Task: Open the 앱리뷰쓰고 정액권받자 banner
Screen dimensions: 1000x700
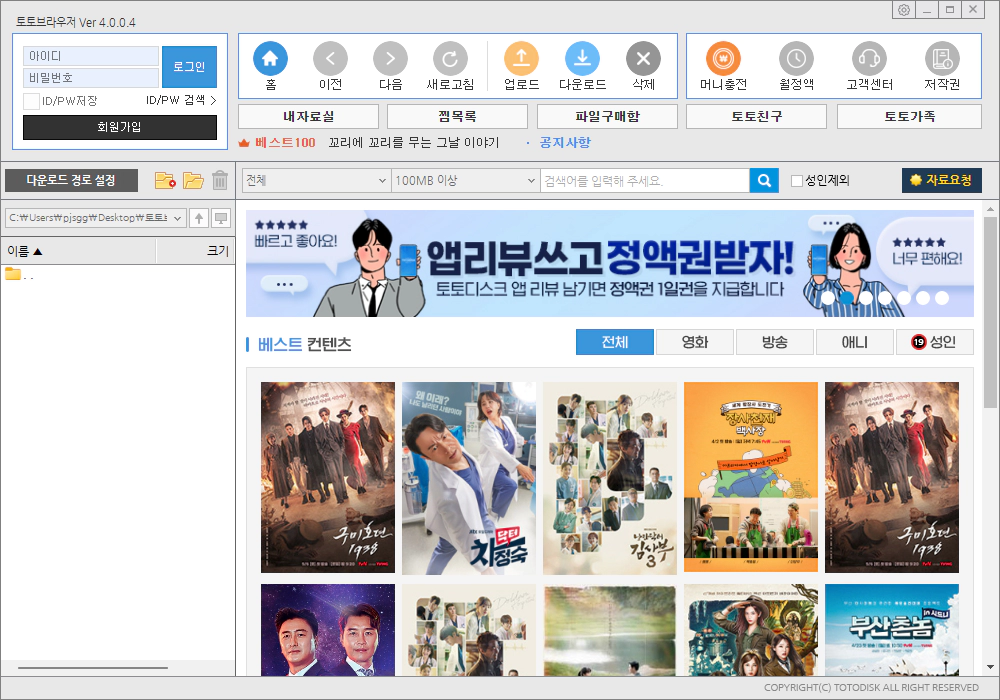Action: point(610,263)
